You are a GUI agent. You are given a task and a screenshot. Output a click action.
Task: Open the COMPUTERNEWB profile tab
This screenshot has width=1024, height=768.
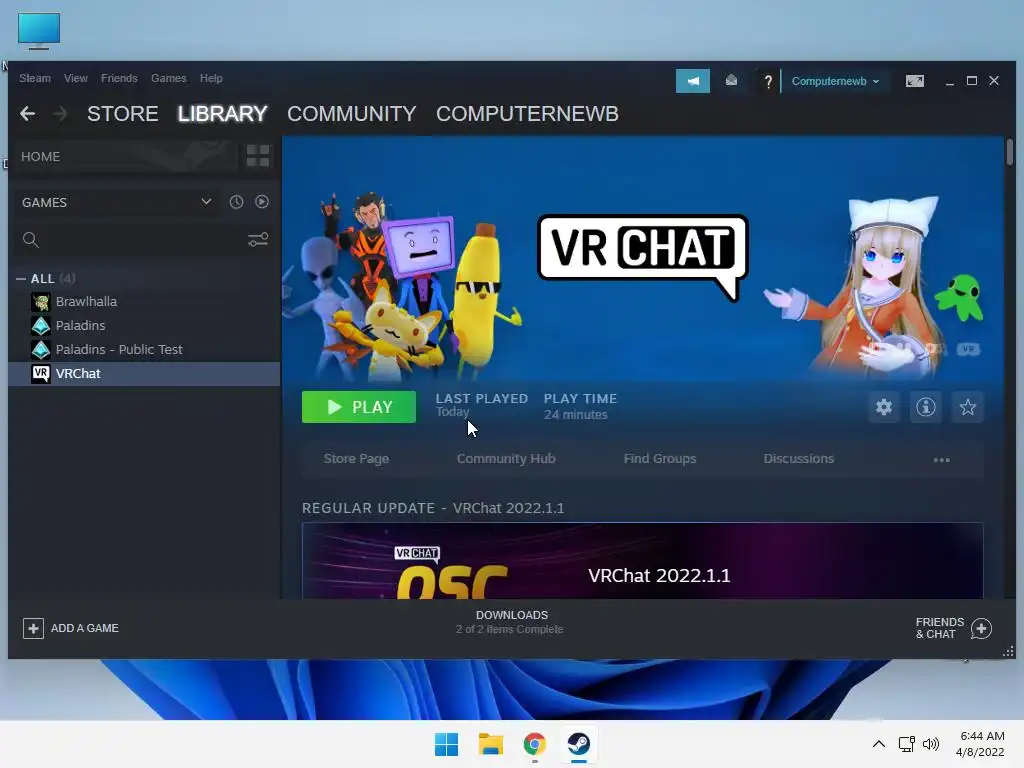(x=527, y=114)
